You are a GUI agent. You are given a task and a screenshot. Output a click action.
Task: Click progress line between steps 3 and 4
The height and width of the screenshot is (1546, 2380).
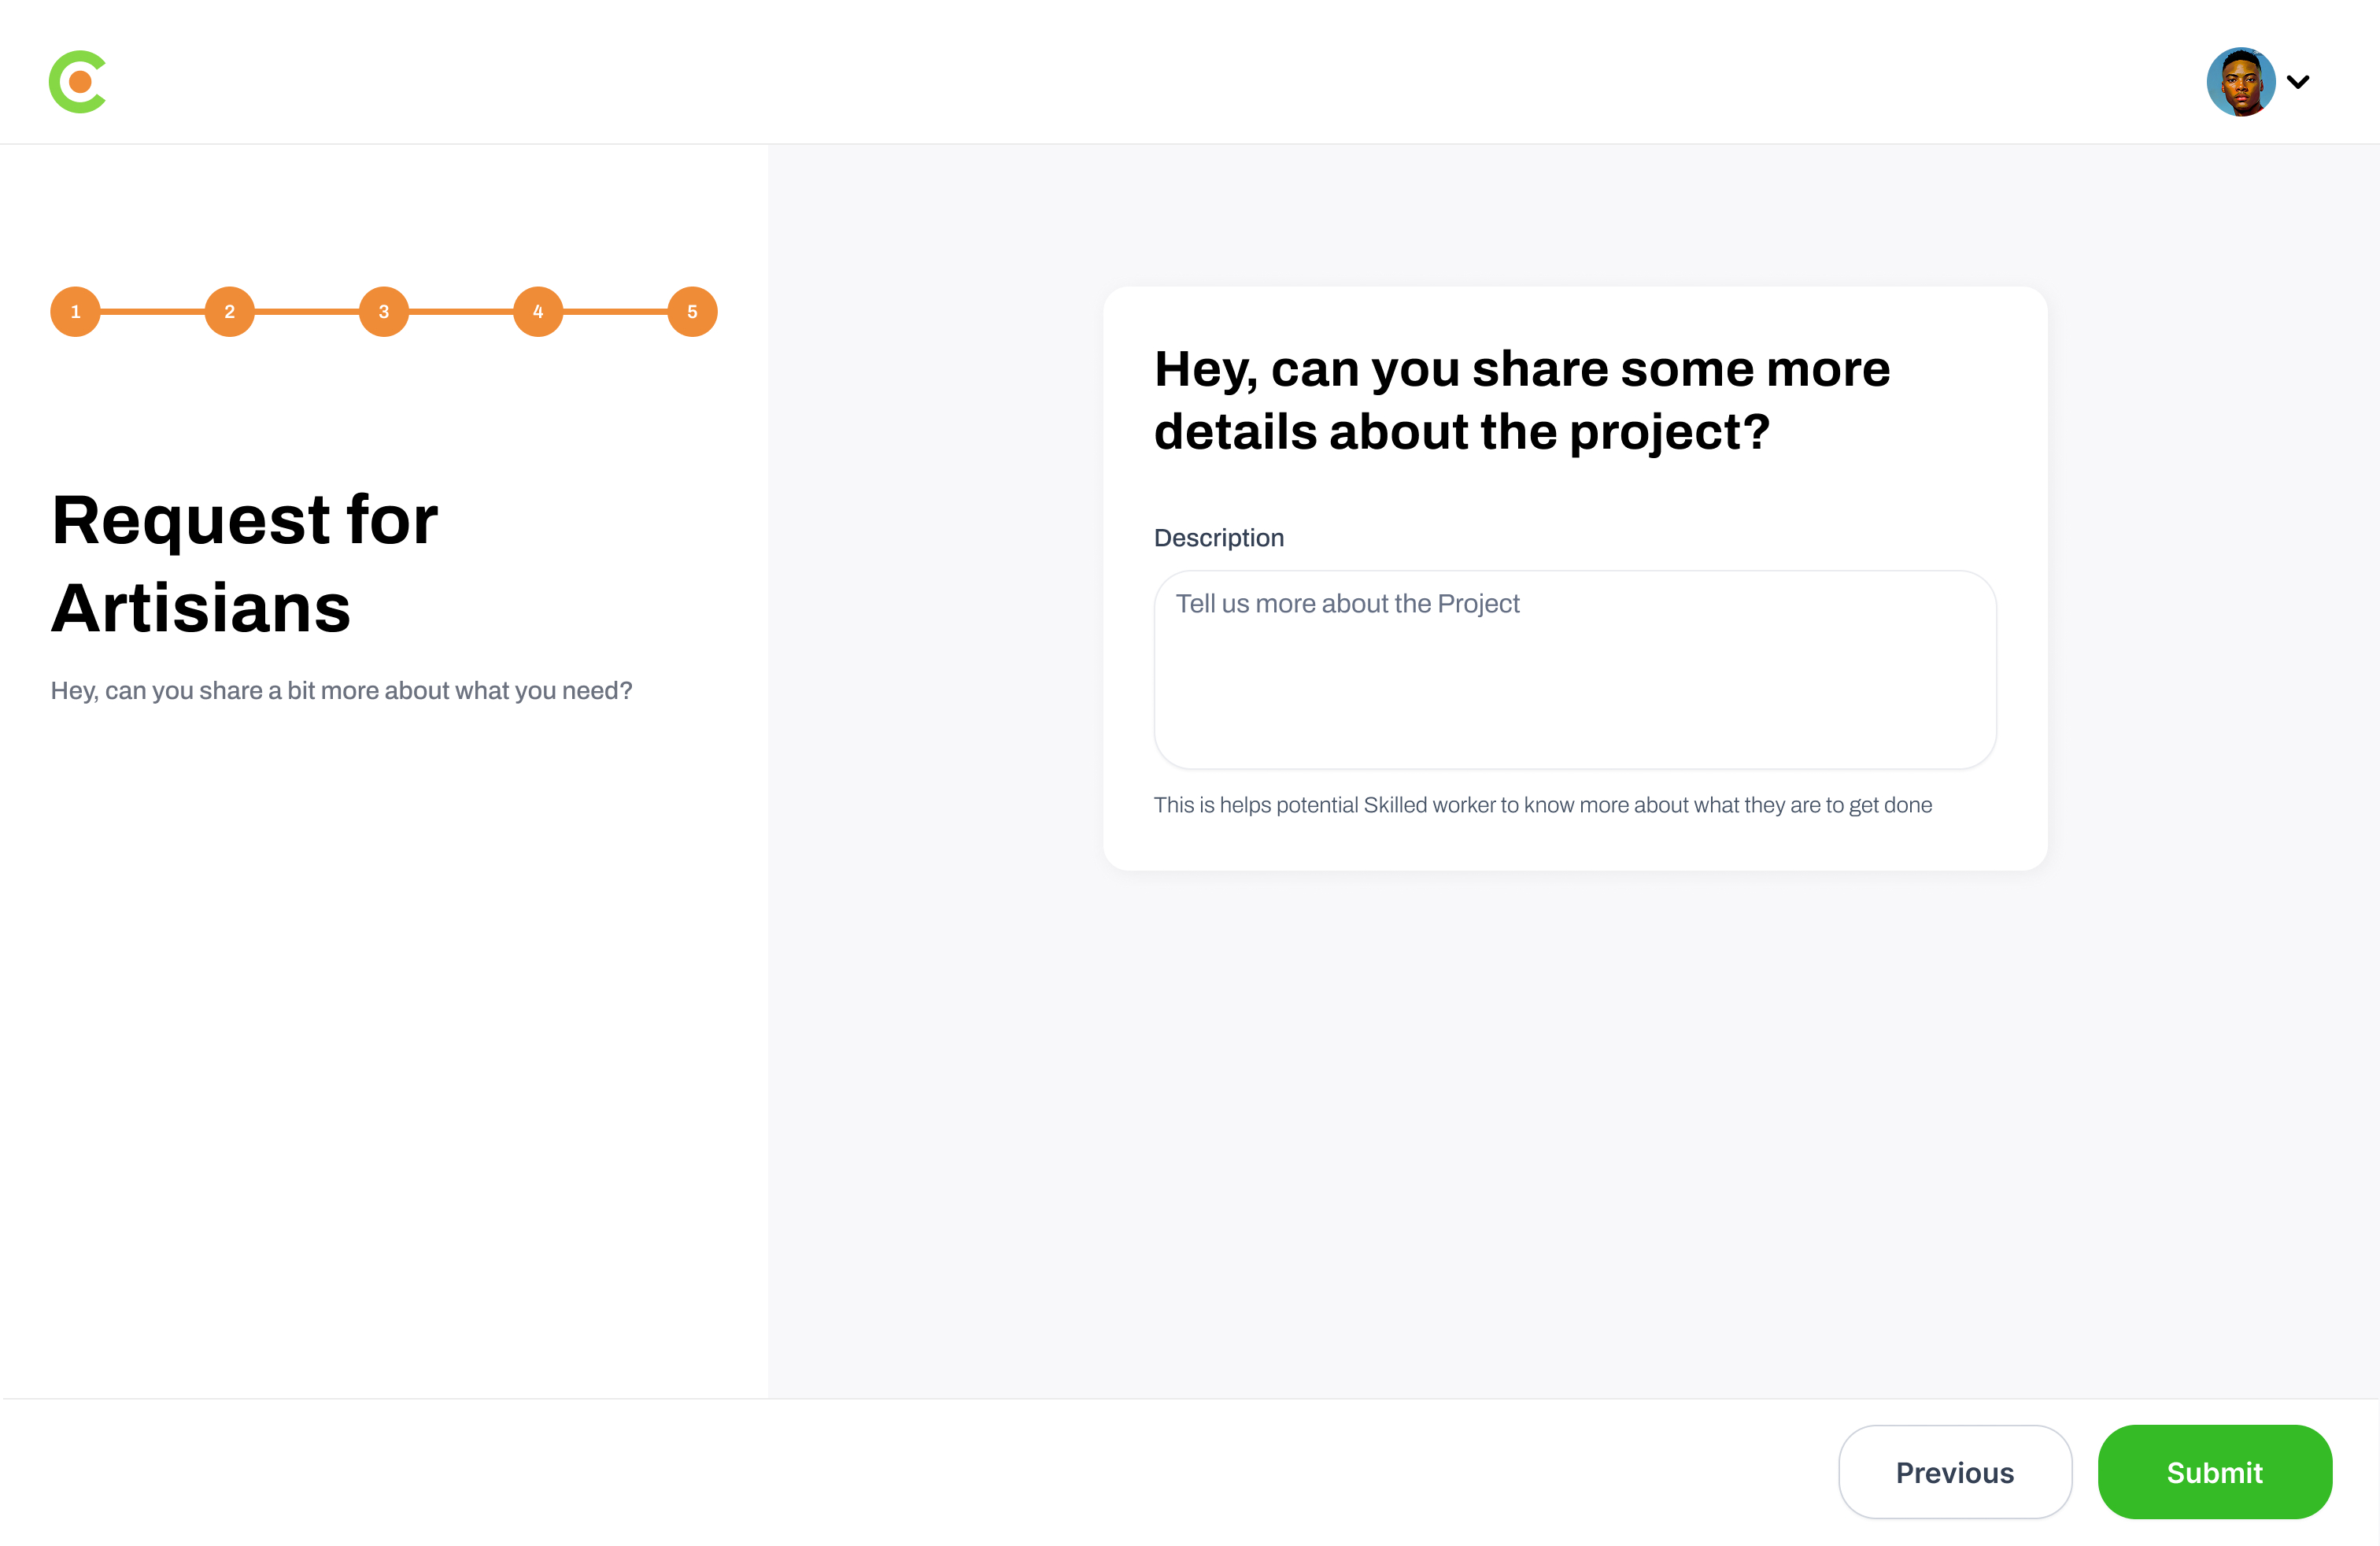tap(461, 312)
